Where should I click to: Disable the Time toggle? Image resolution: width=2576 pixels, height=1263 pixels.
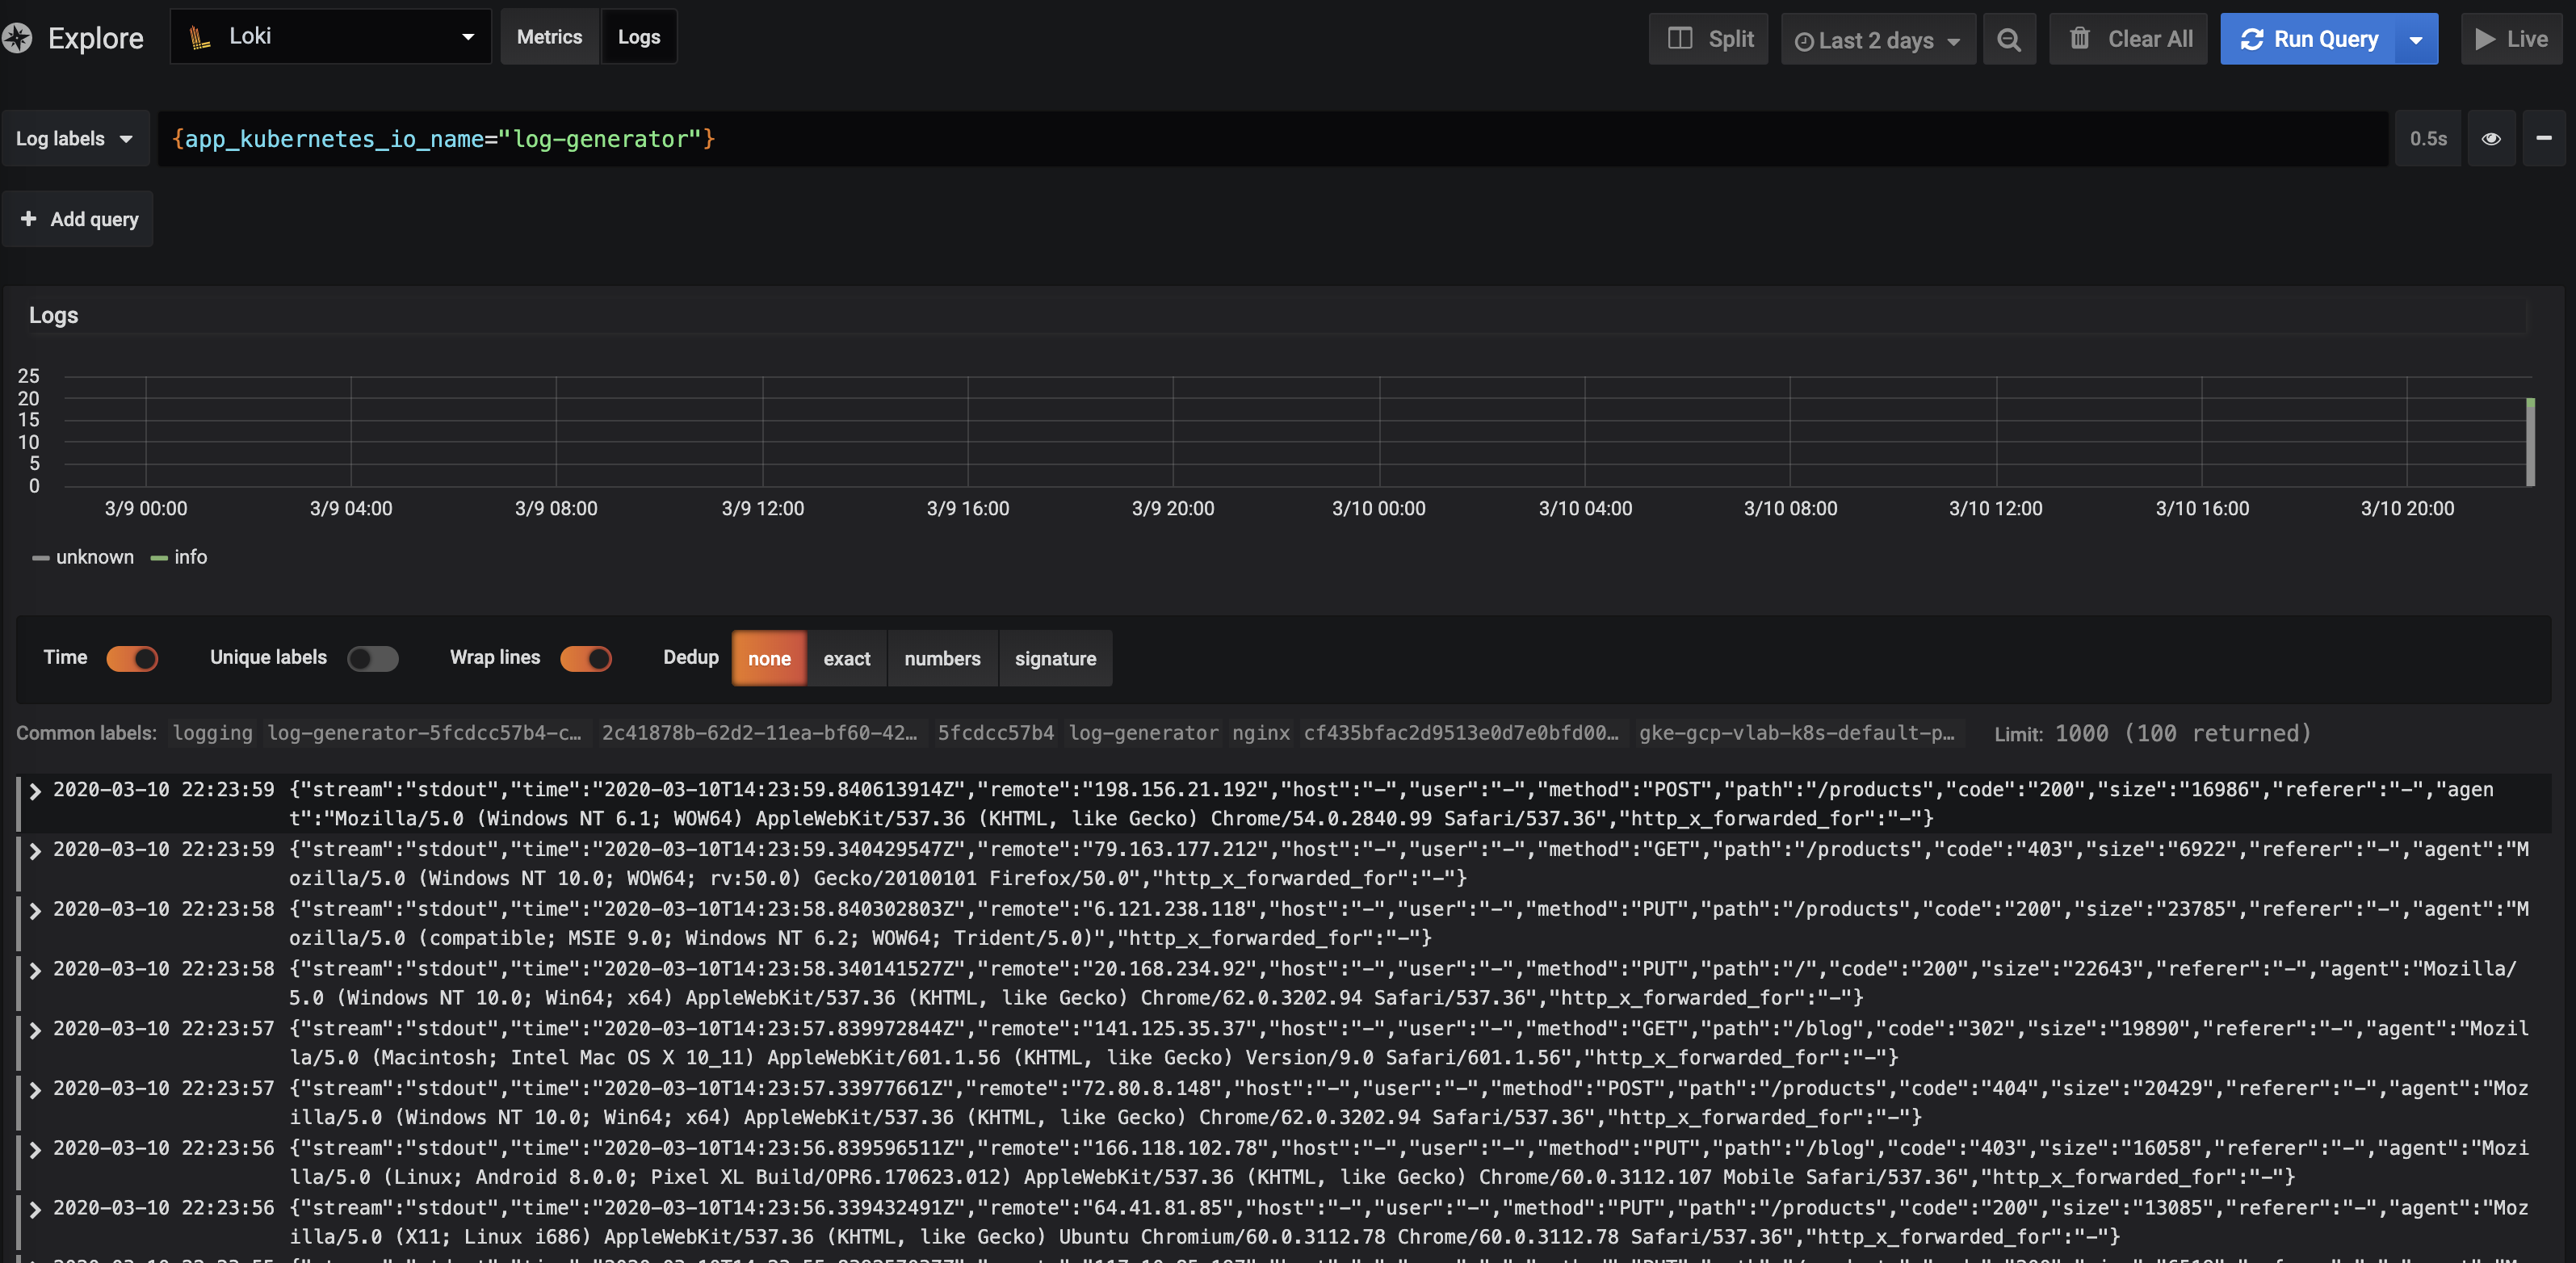pos(132,659)
